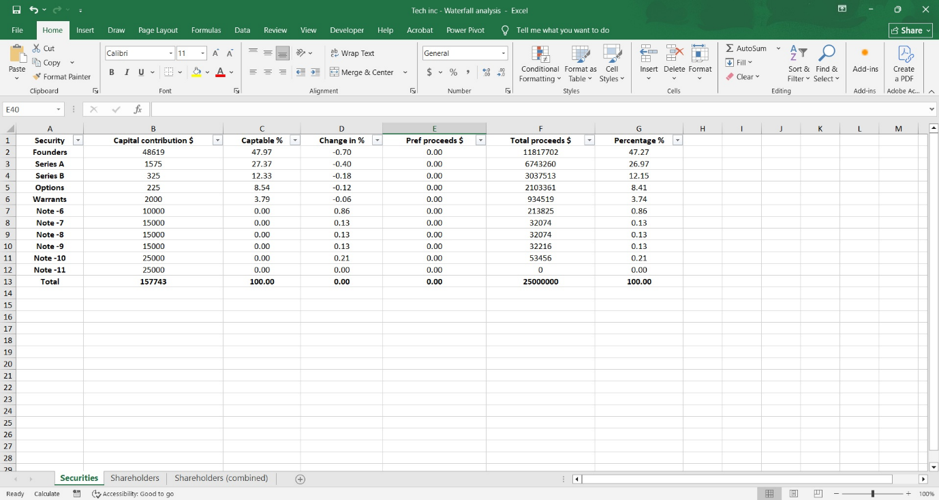The height and width of the screenshot is (500, 939).
Task: Click the Format Painter brush
Action: (37, 77)
